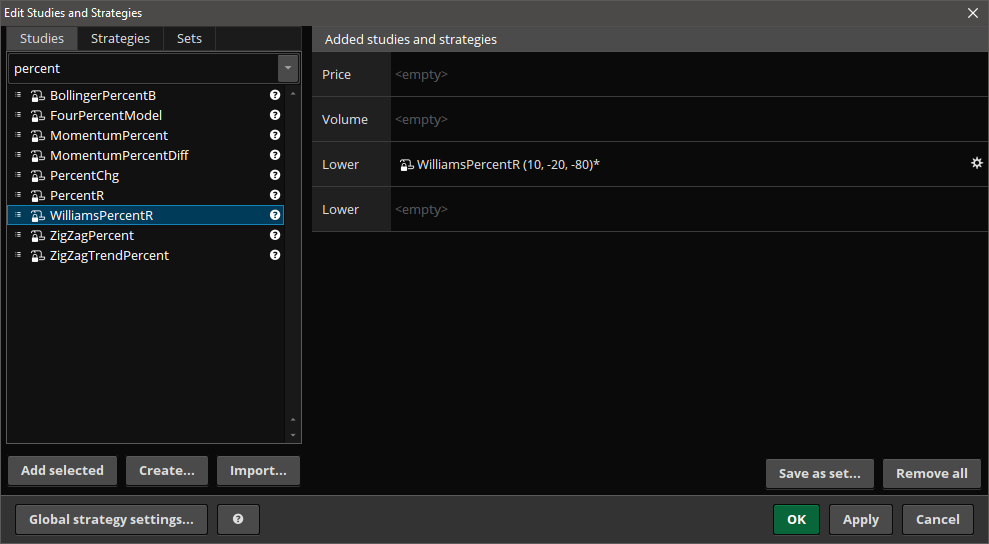The image size is (989, 544).
Task: Click Add selected button
Action: click(x=62, y=471)
